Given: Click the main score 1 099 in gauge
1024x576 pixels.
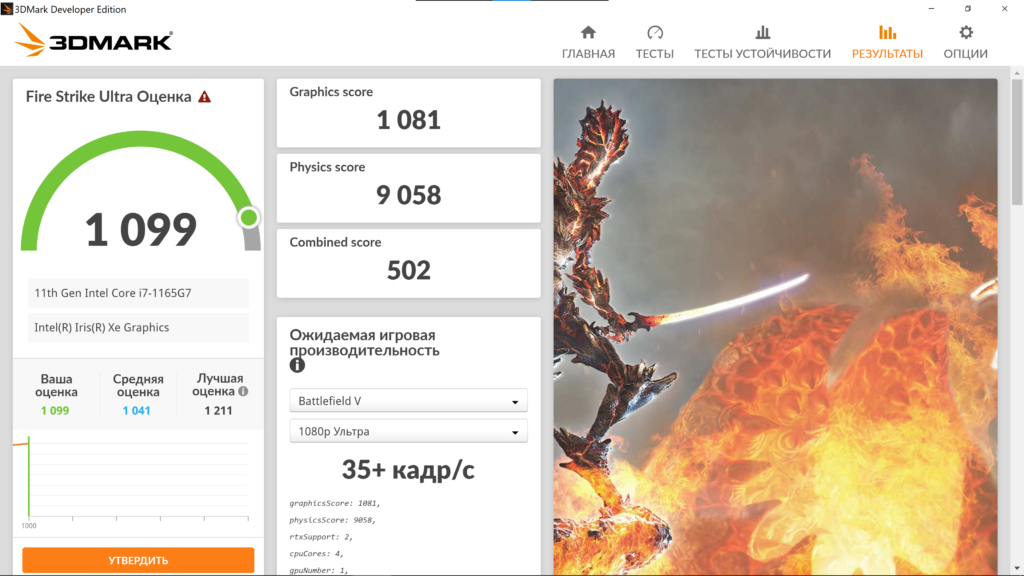Looking at the screenshot, I should click(141, 230).
